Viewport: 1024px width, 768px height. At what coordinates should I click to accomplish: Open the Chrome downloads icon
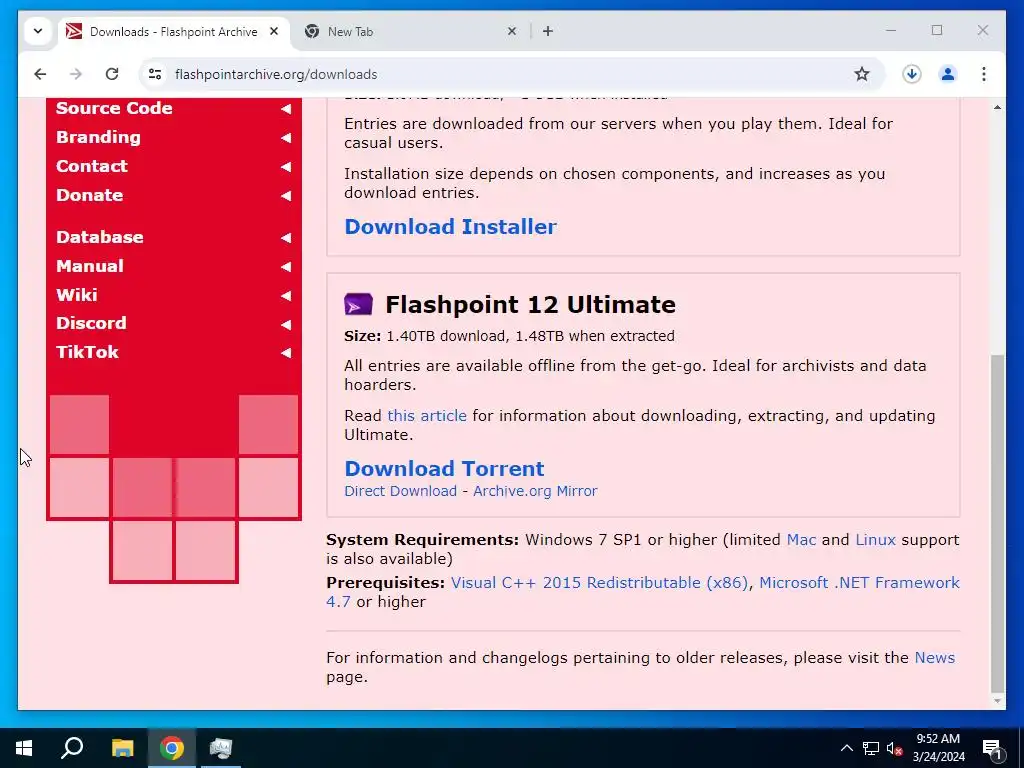click(912, 74)
